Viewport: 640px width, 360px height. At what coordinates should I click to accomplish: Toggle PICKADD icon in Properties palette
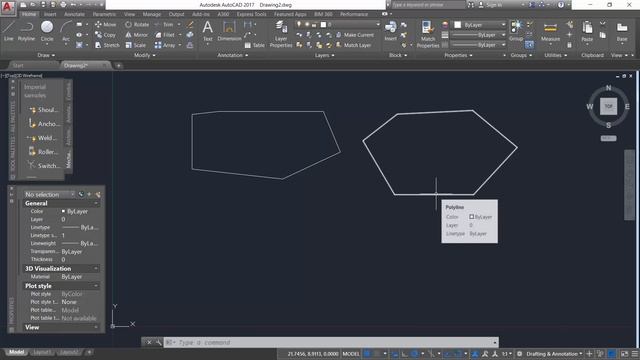click(81, 194)
